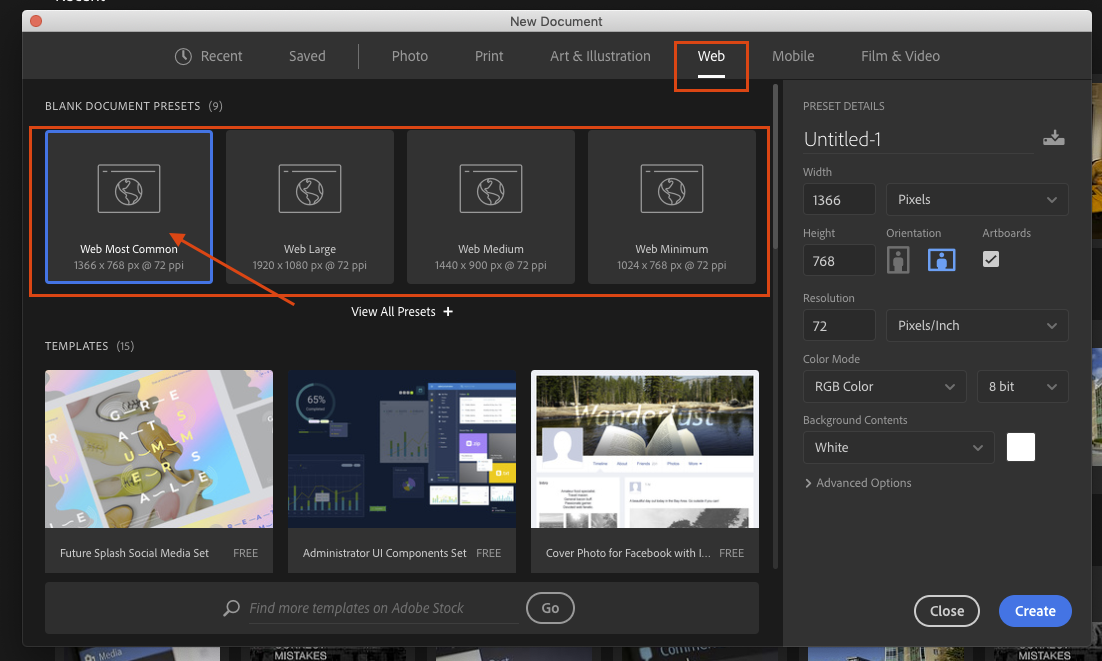
Task: Select the Web Minimum preset
Action: 671,207
